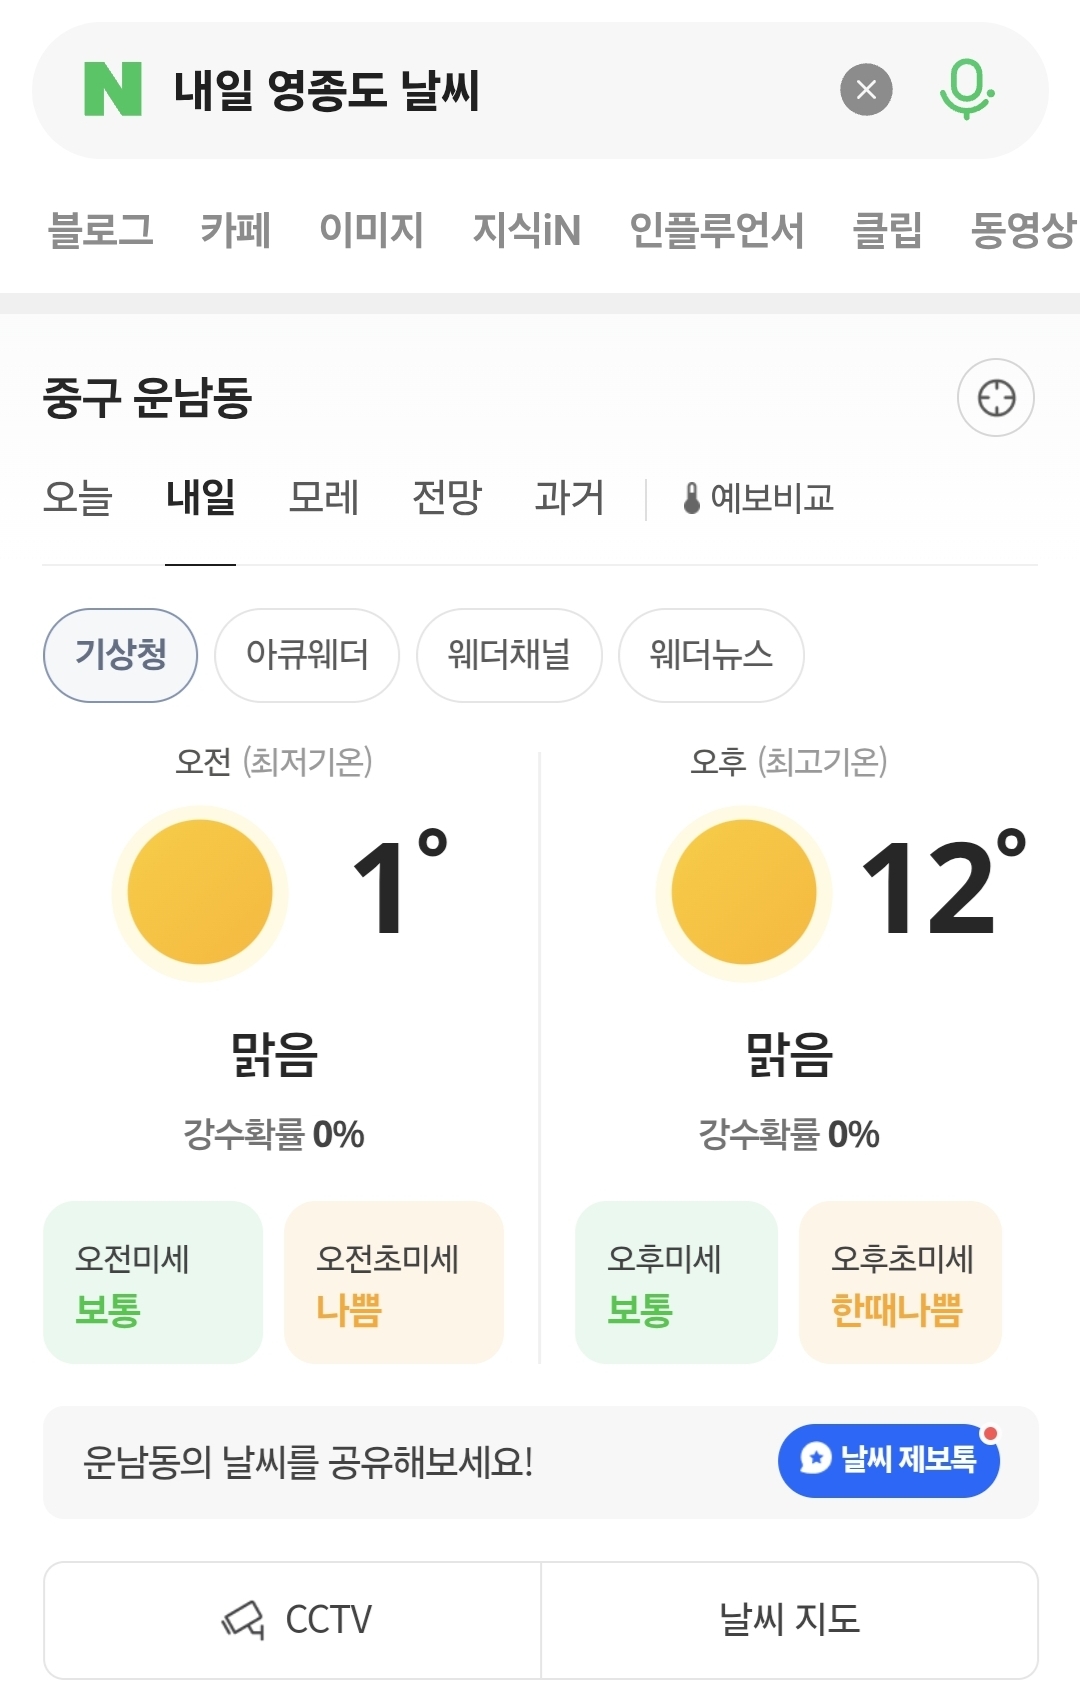
Task: Switch provider to 웨더뉴스
Action: pyautogui.click(x=711, y=655)
